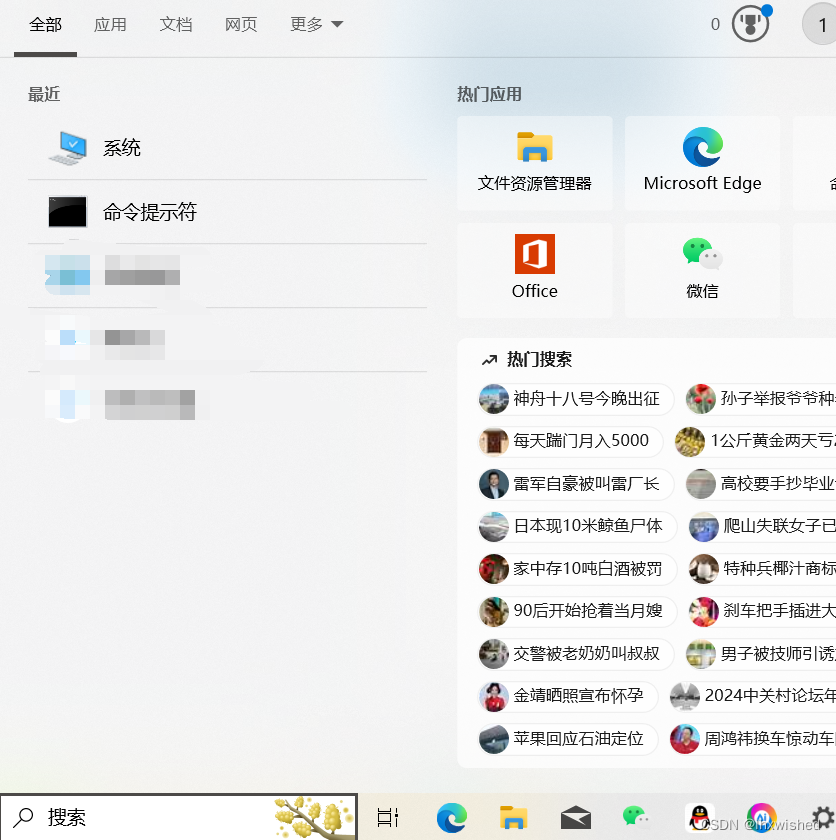Screen dimensions: 836x840
Task: Click thumbnail beside 金靖晒照宣布怀孕
Action: 493,696
